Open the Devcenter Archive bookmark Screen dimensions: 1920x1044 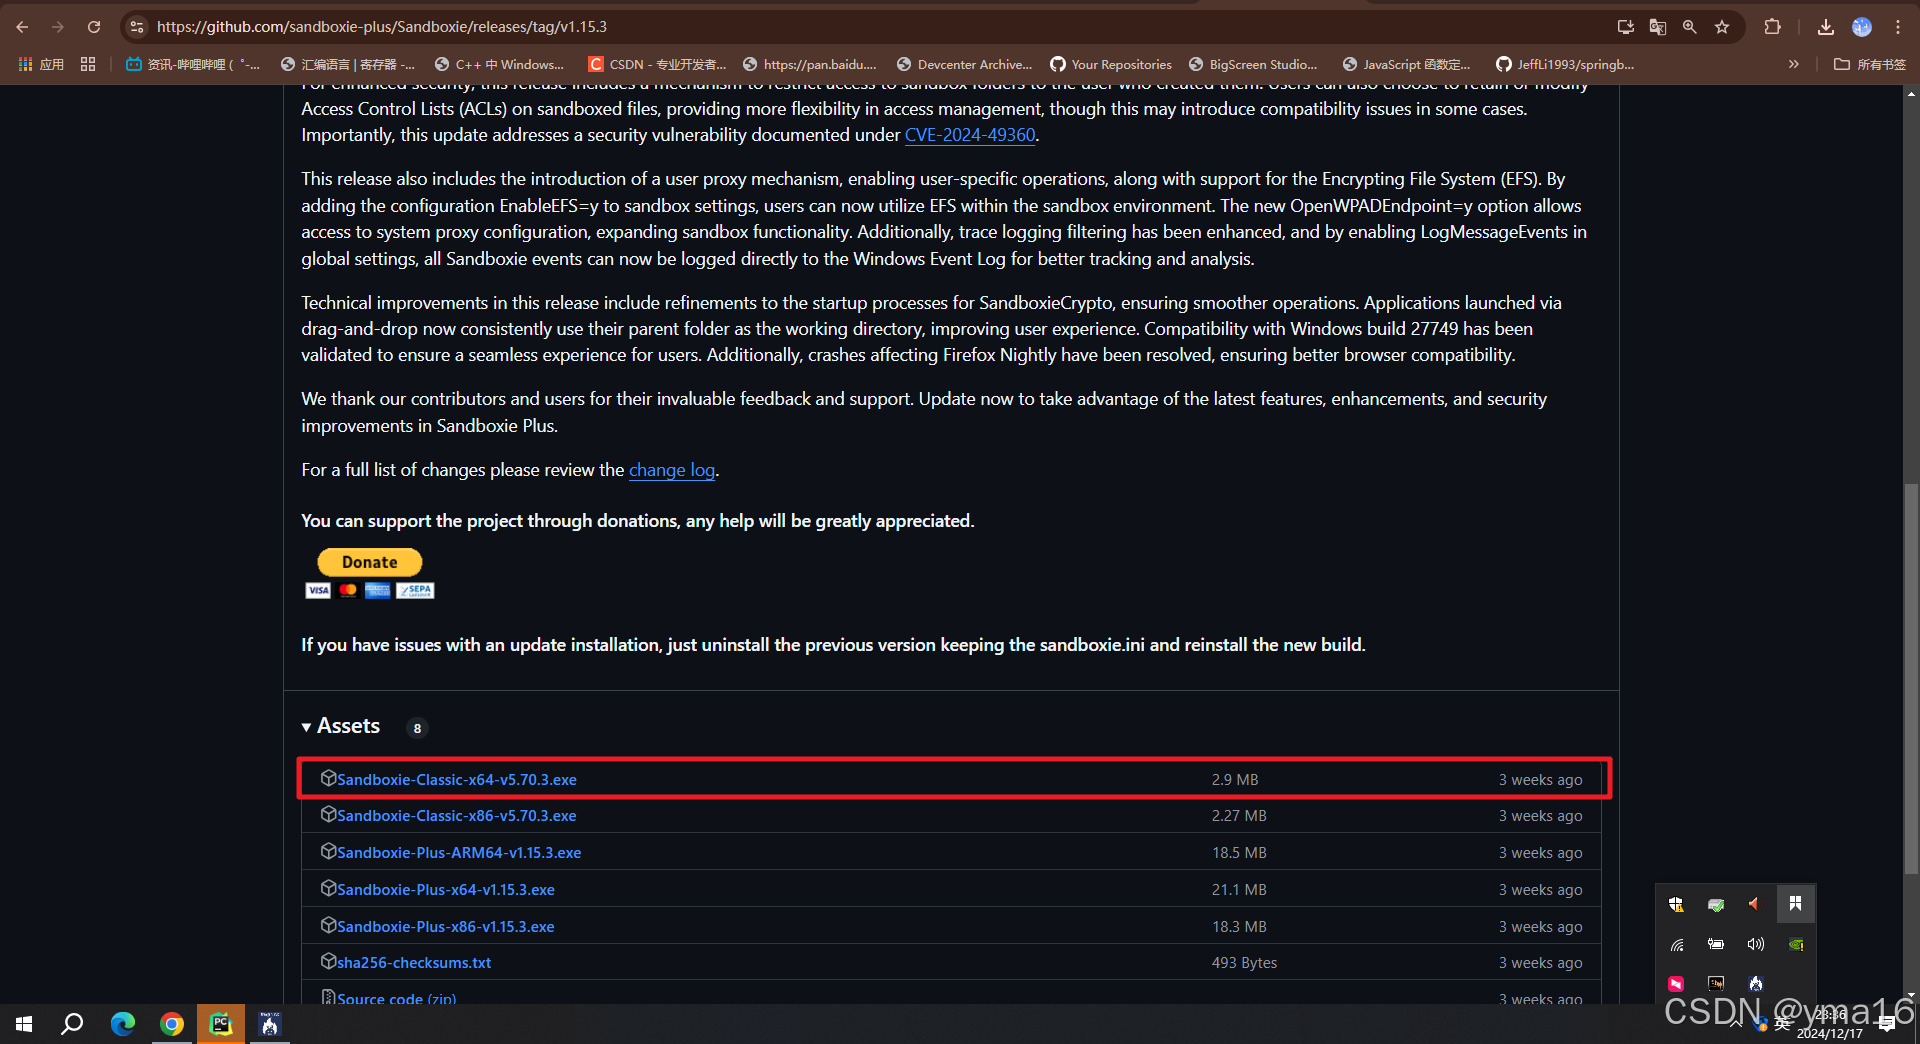tap(964, 64)
